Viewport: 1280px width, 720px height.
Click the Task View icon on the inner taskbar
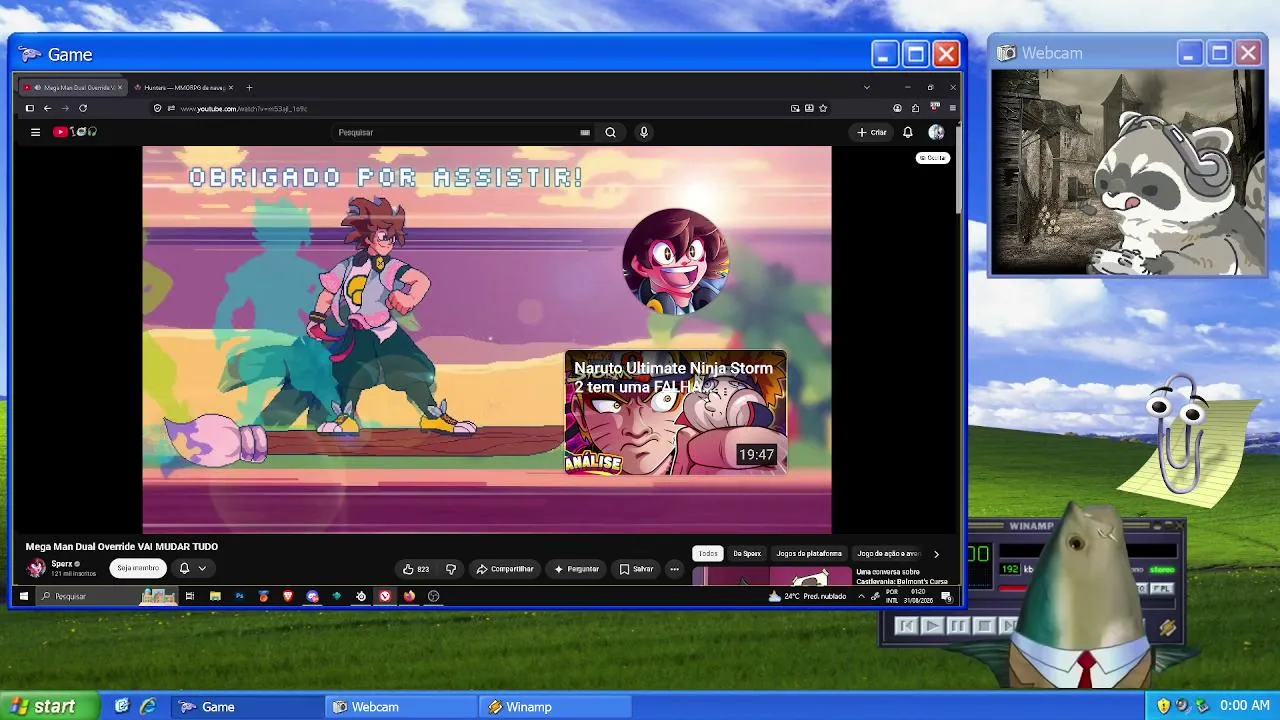[189, 596]
